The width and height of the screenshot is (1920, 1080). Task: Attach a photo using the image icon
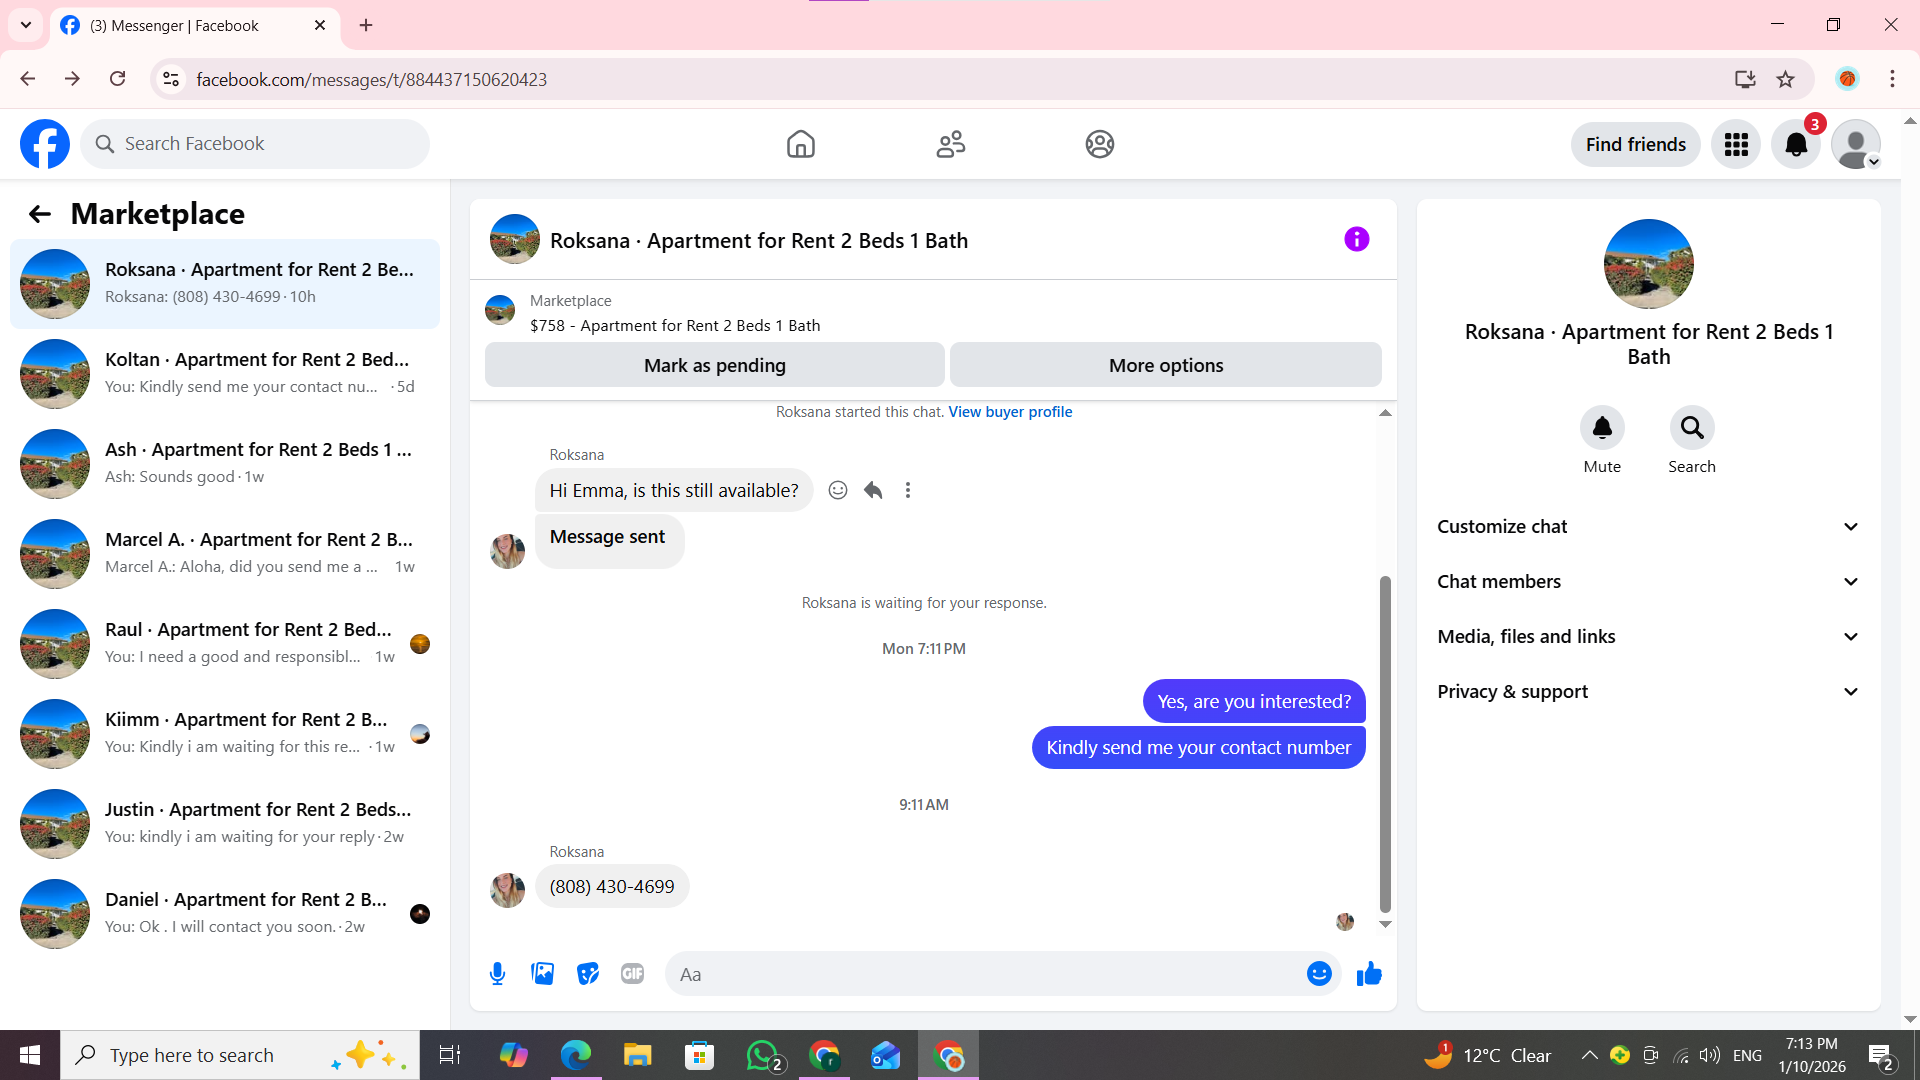[542, 974]
